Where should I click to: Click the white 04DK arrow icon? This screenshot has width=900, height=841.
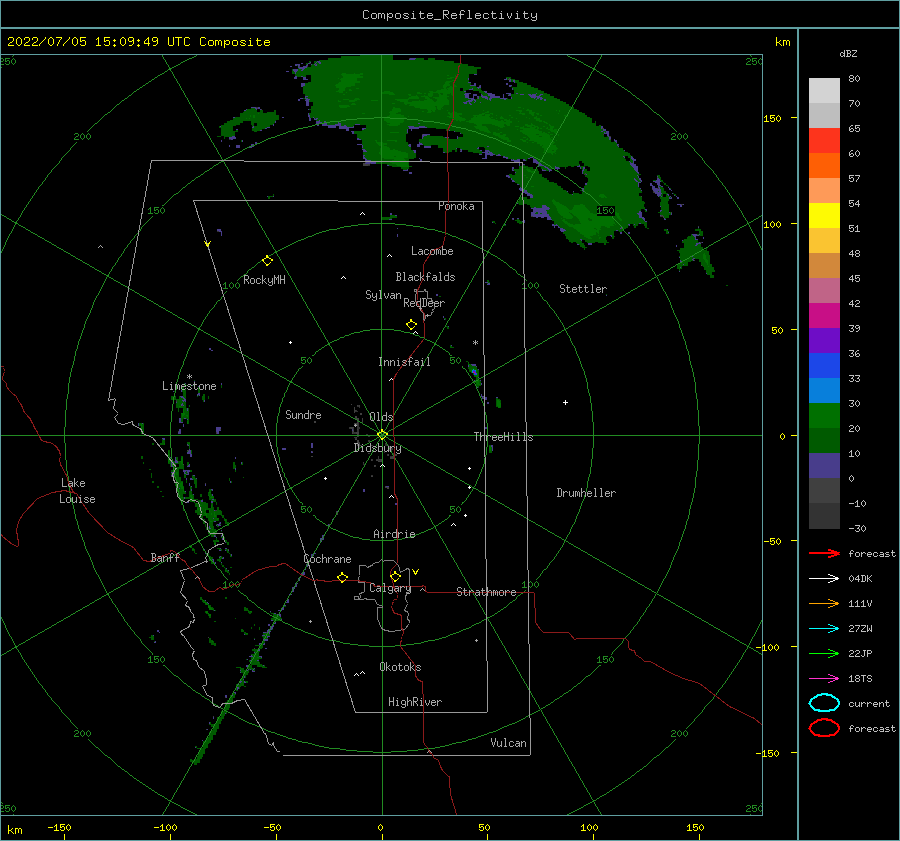tap(824, 579)
